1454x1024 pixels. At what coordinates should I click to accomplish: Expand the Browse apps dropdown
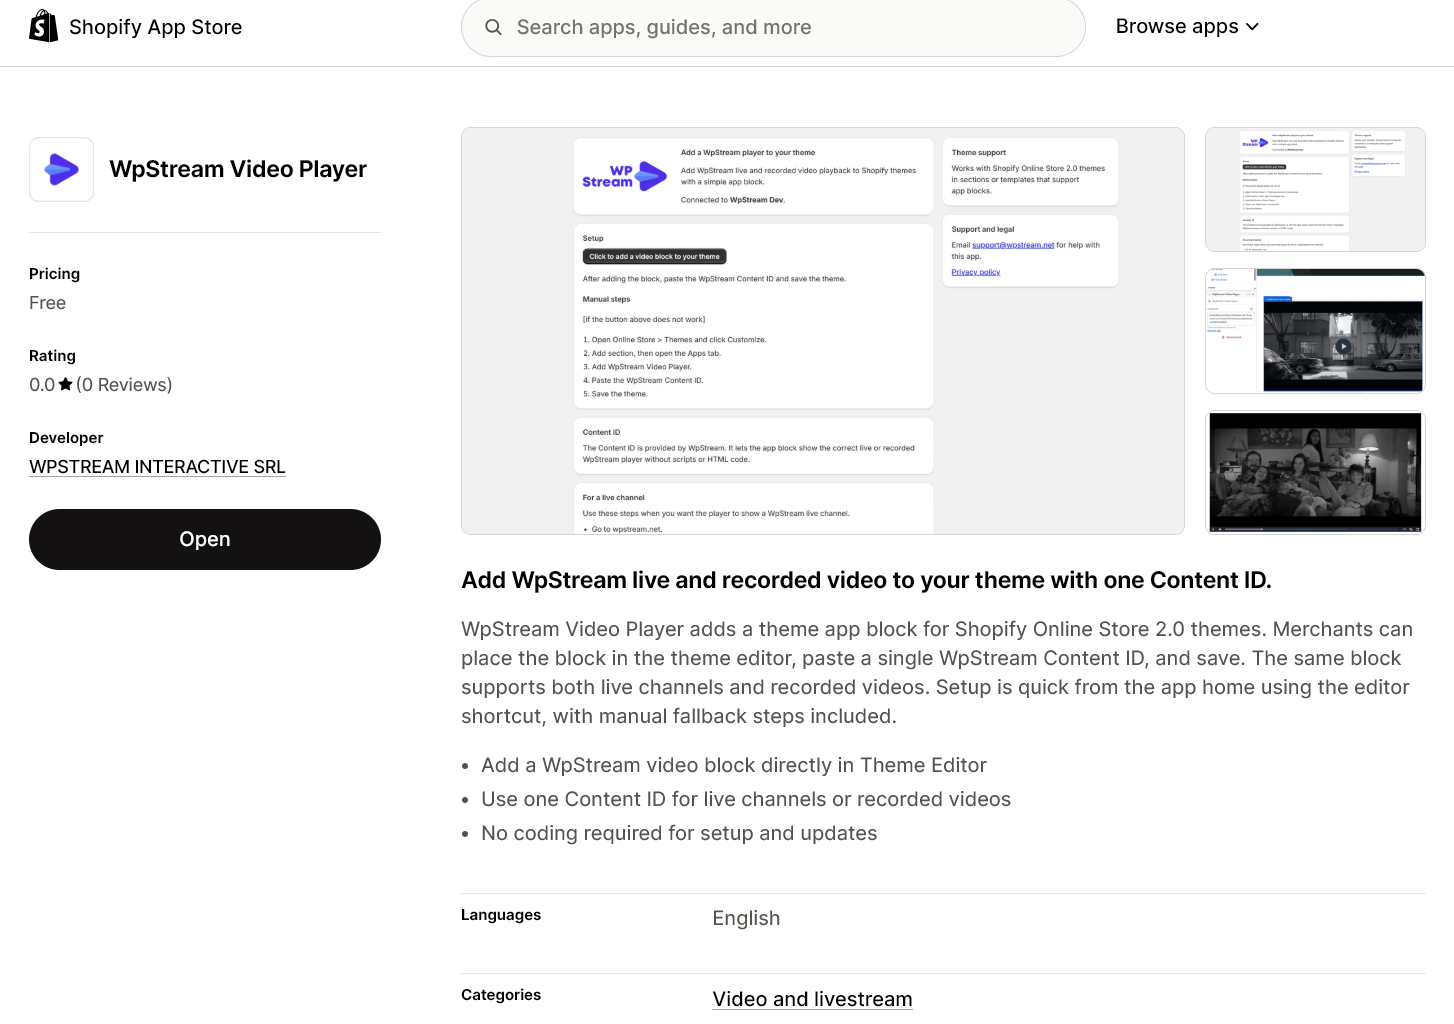[x=1187, y=27]
